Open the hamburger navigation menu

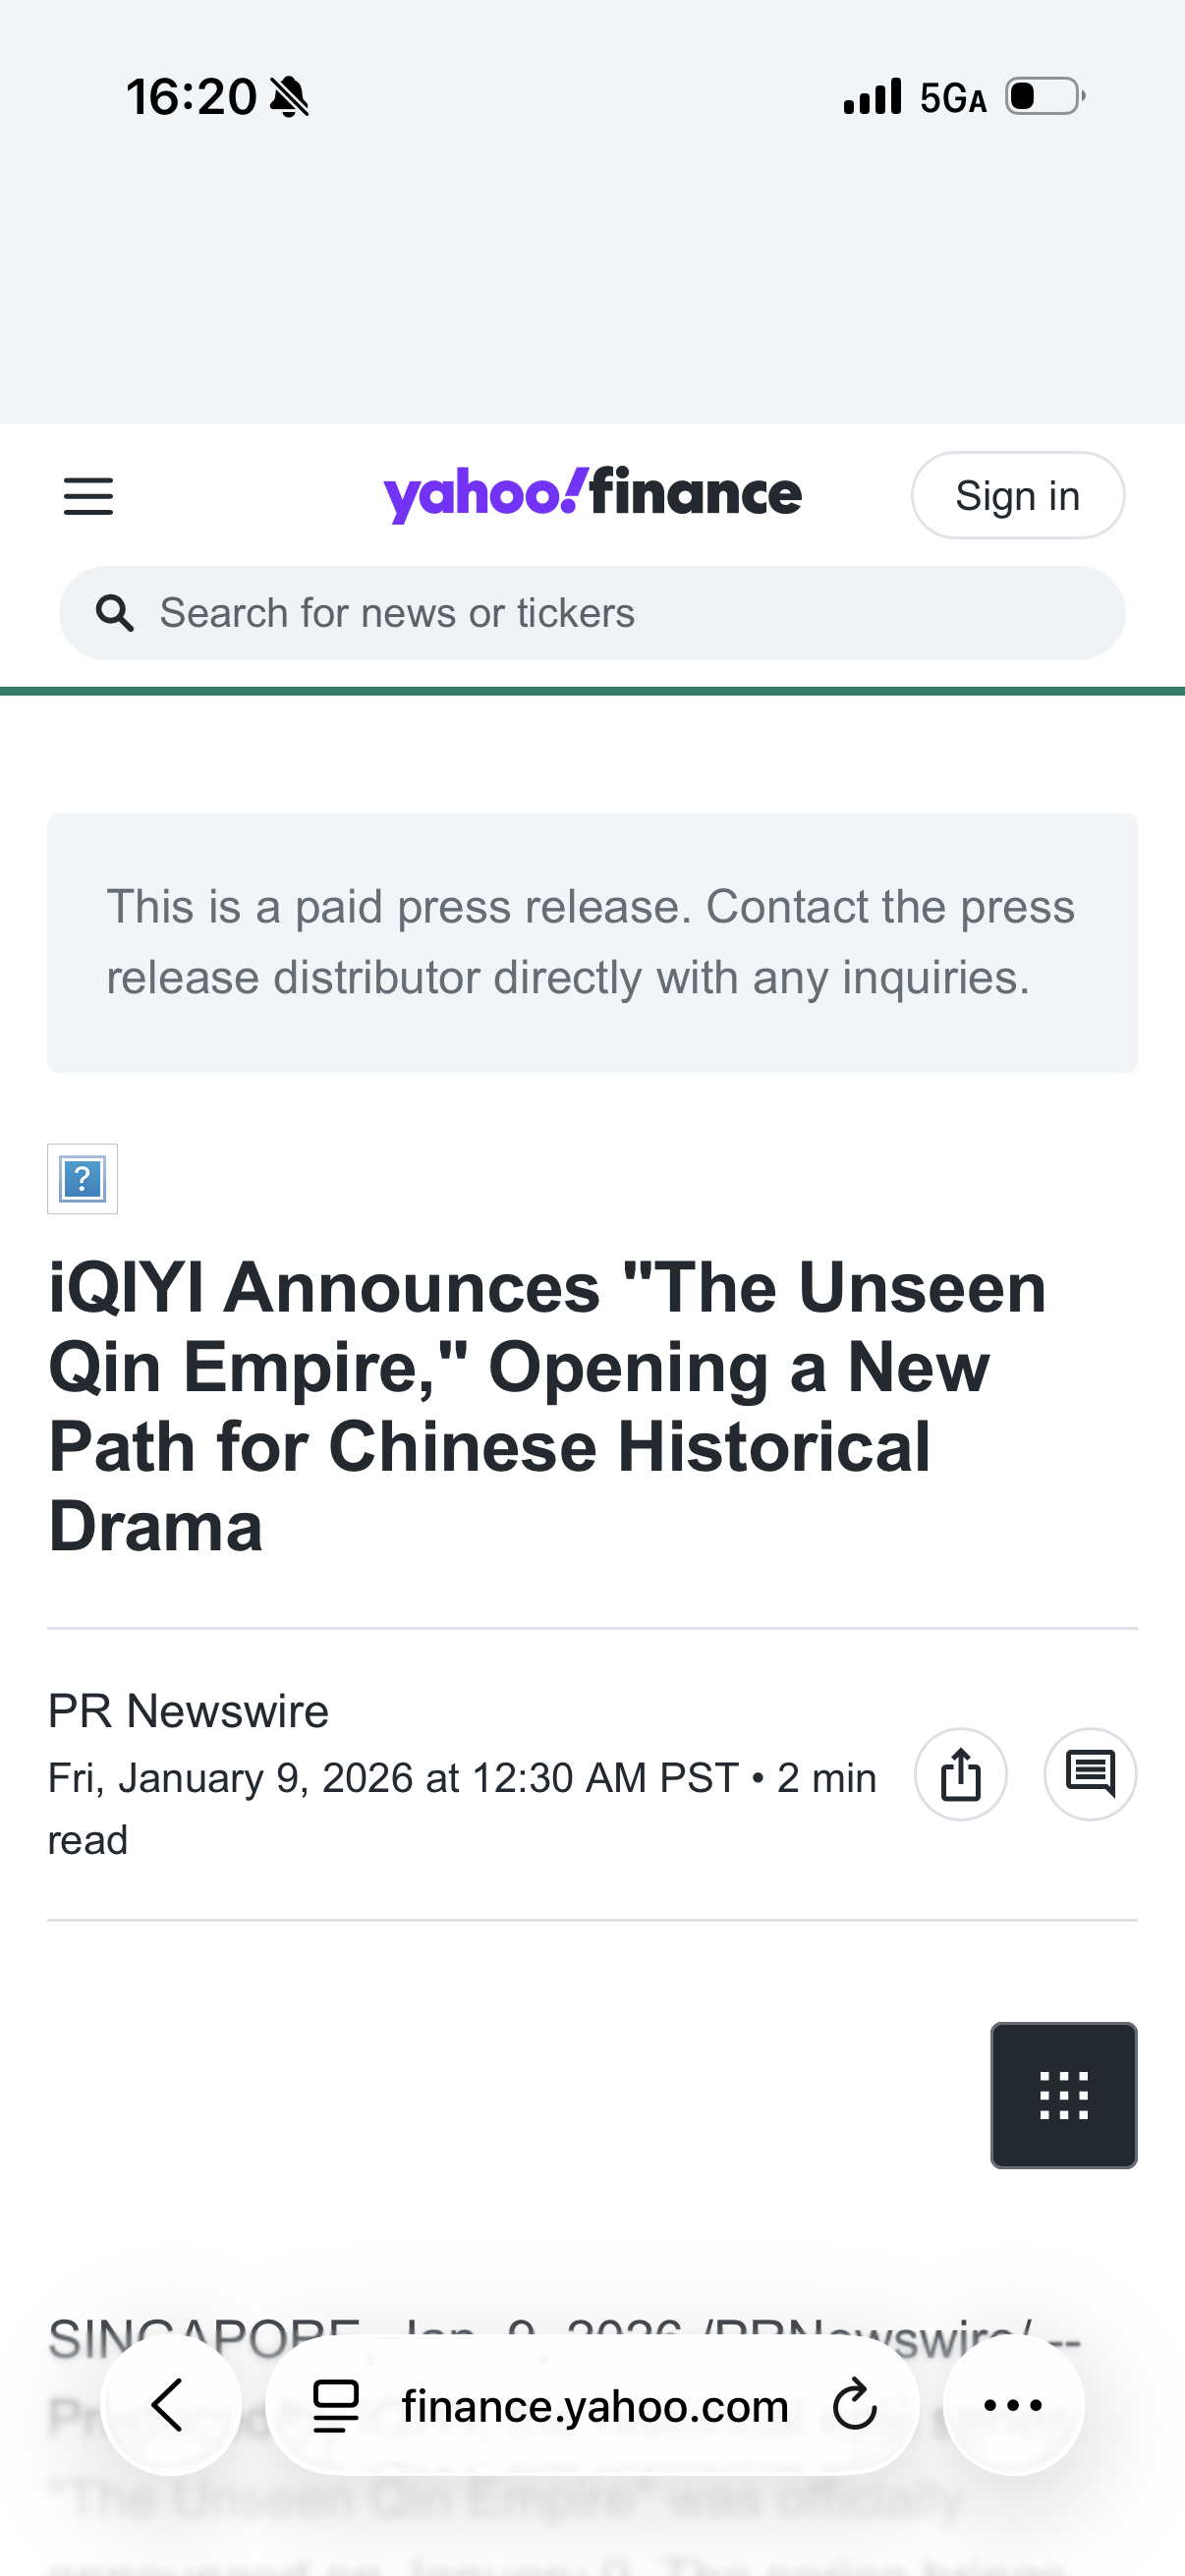pos(88,496)
